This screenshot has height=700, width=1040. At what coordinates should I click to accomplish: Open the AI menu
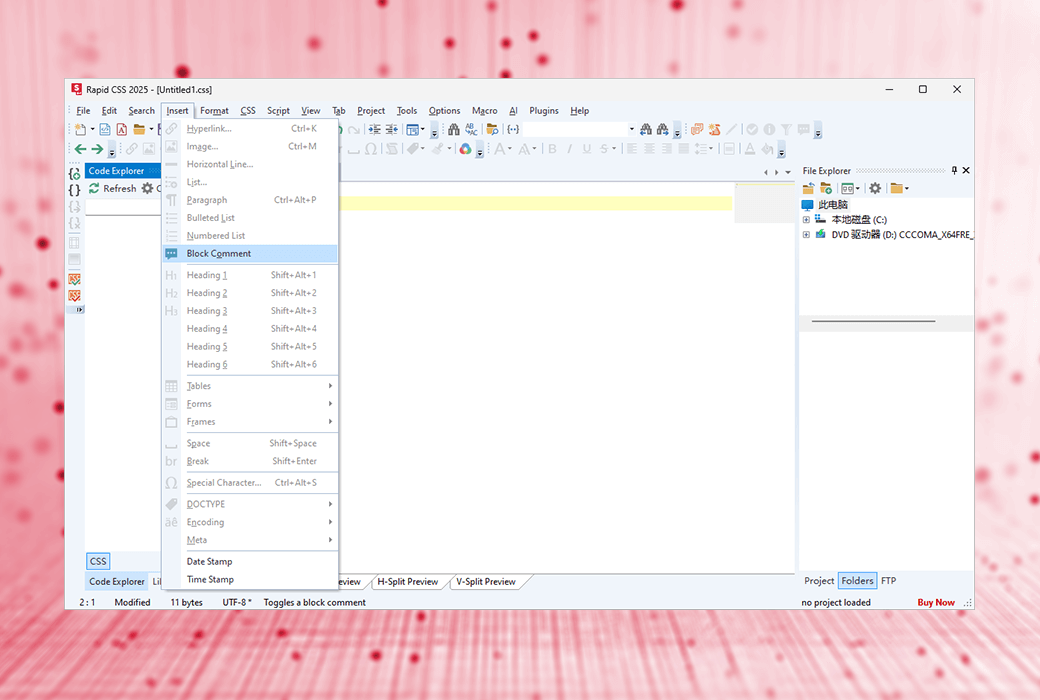pos(513,111)
